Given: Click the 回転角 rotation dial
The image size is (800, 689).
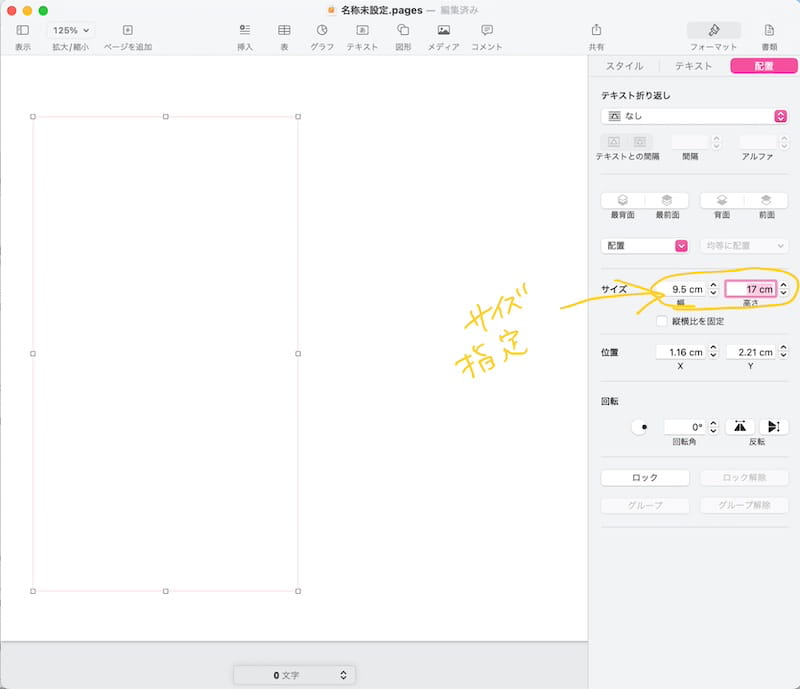Looking at the screenshot, I should click(644, 427).
